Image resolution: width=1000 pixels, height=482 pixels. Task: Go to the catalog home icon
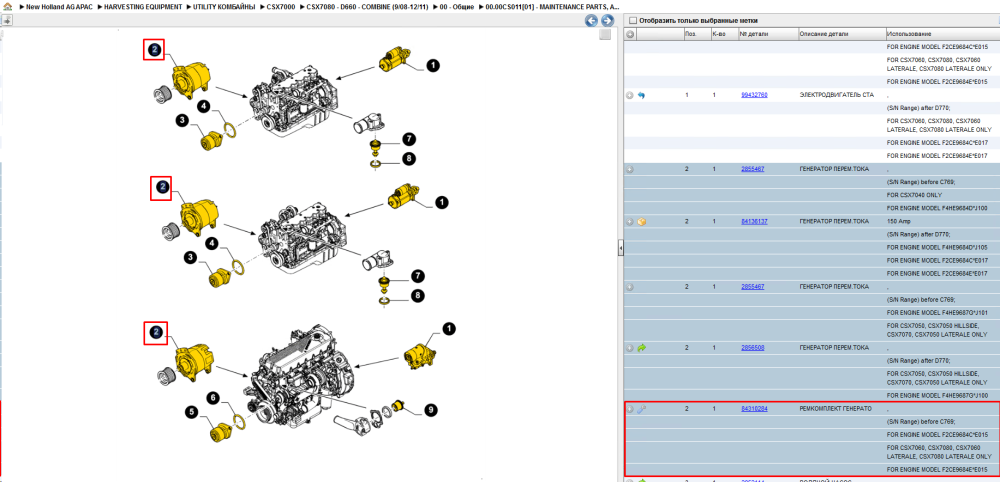pos(8,7)
